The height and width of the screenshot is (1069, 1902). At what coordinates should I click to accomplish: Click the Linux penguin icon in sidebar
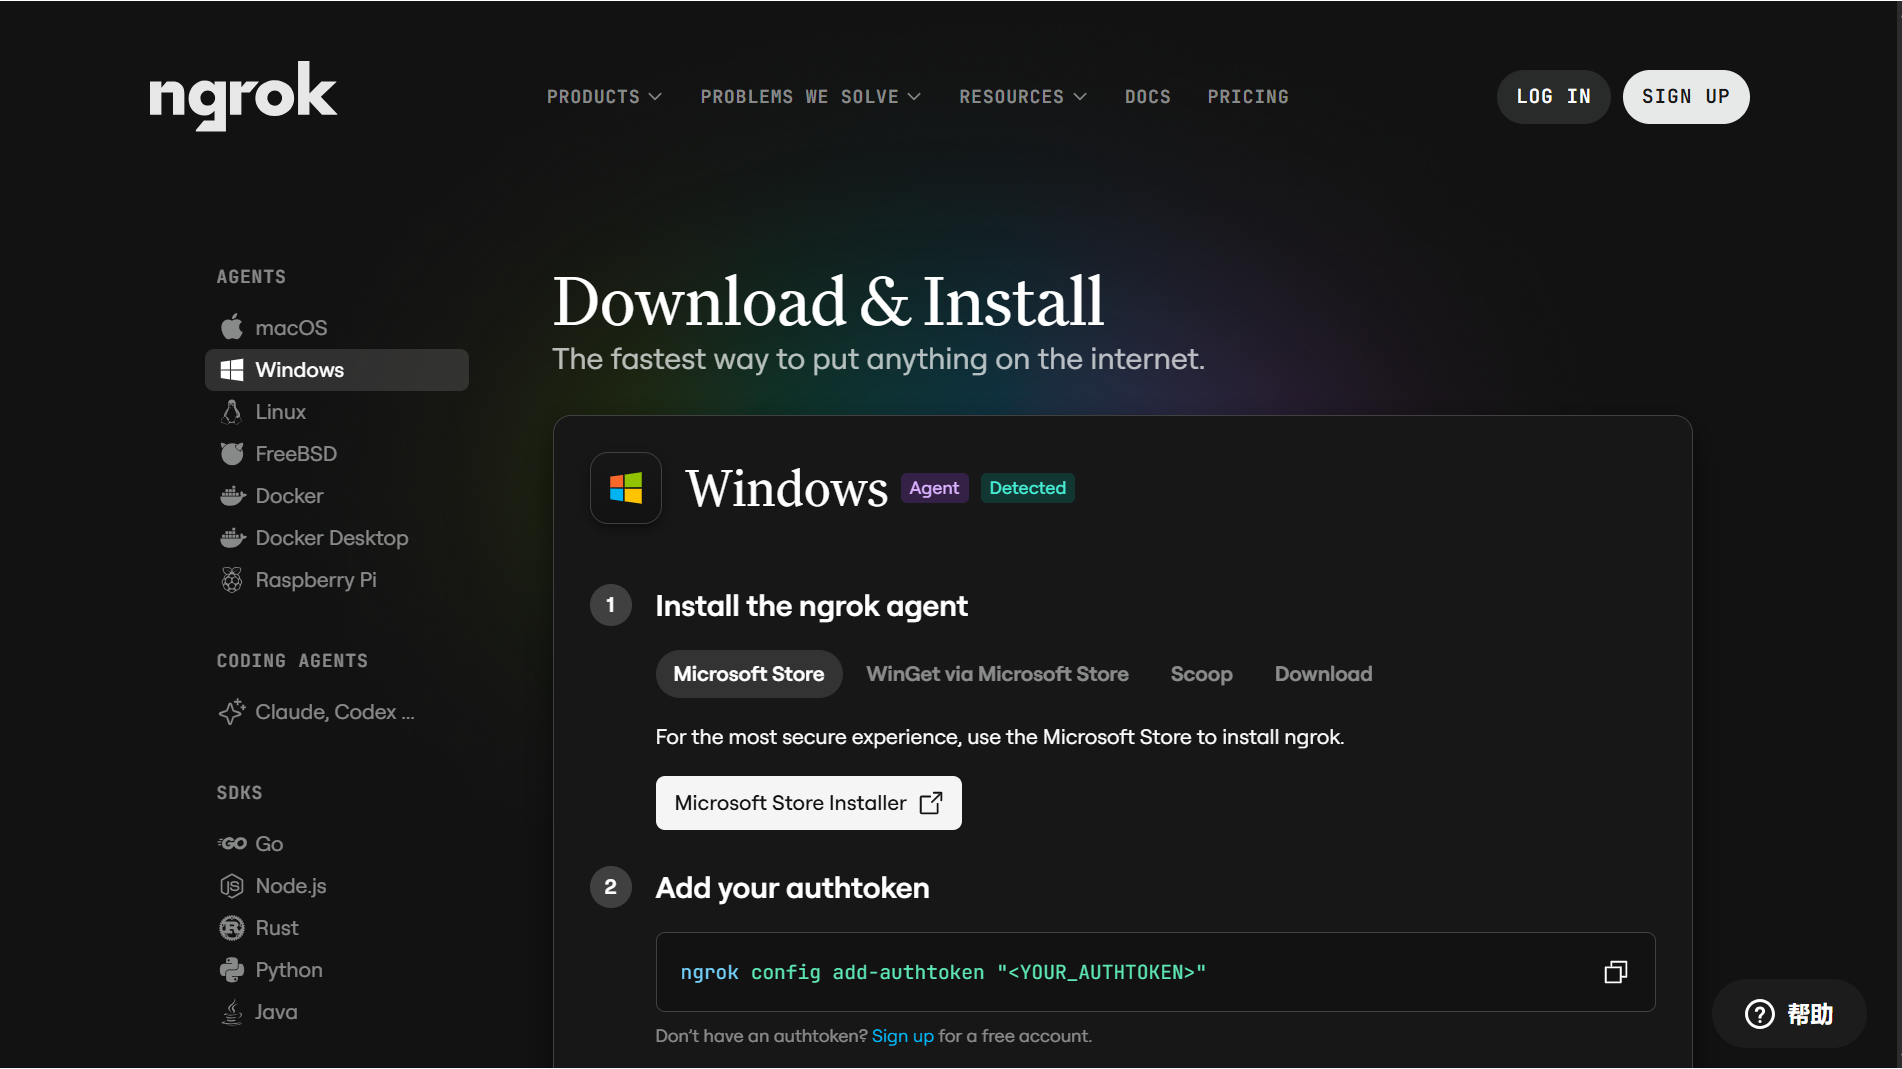click(x=232, y=412)
